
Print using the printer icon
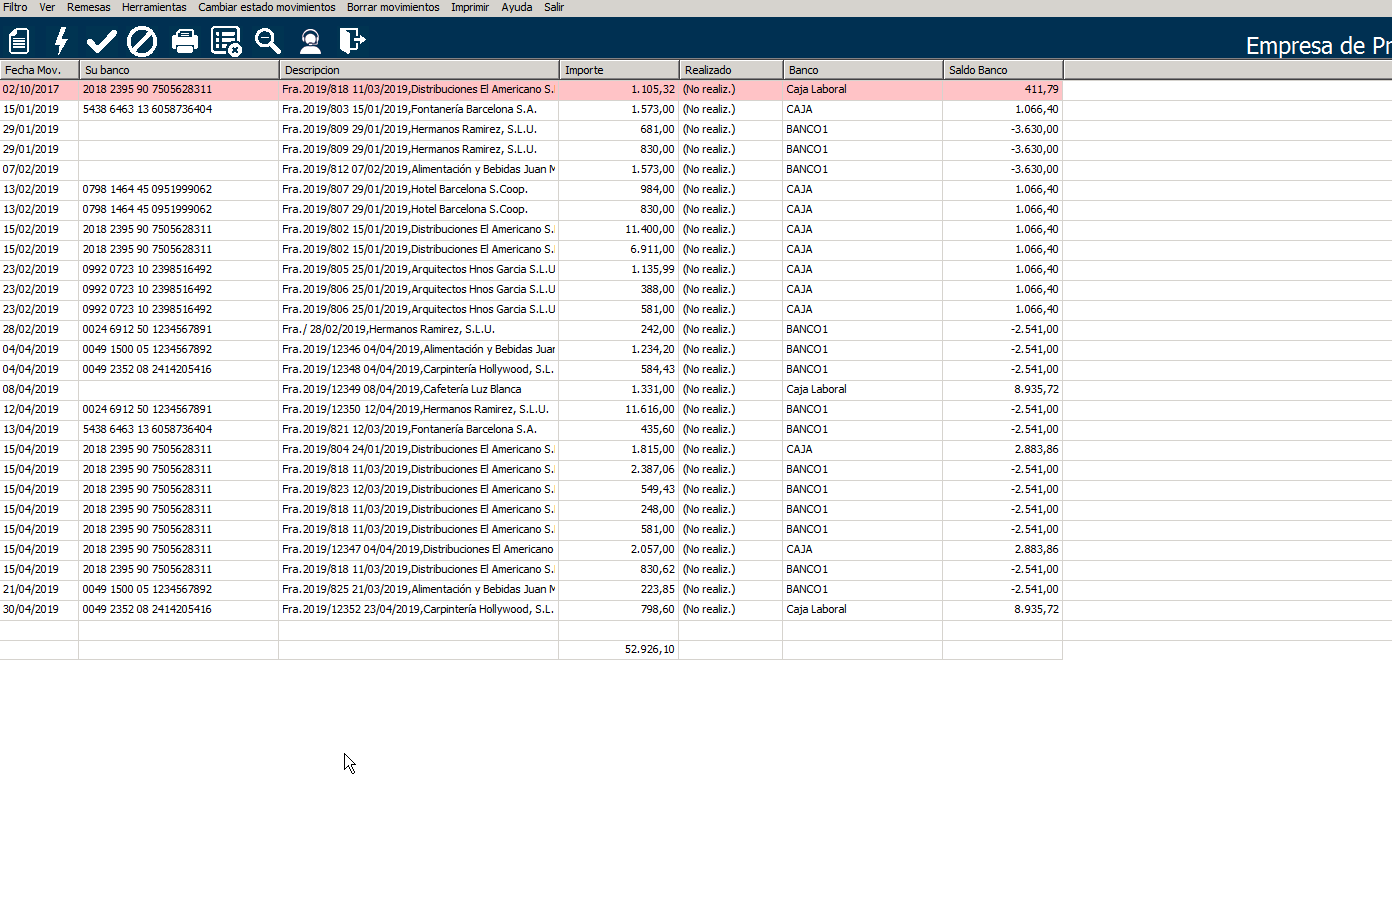click(185, 41)
